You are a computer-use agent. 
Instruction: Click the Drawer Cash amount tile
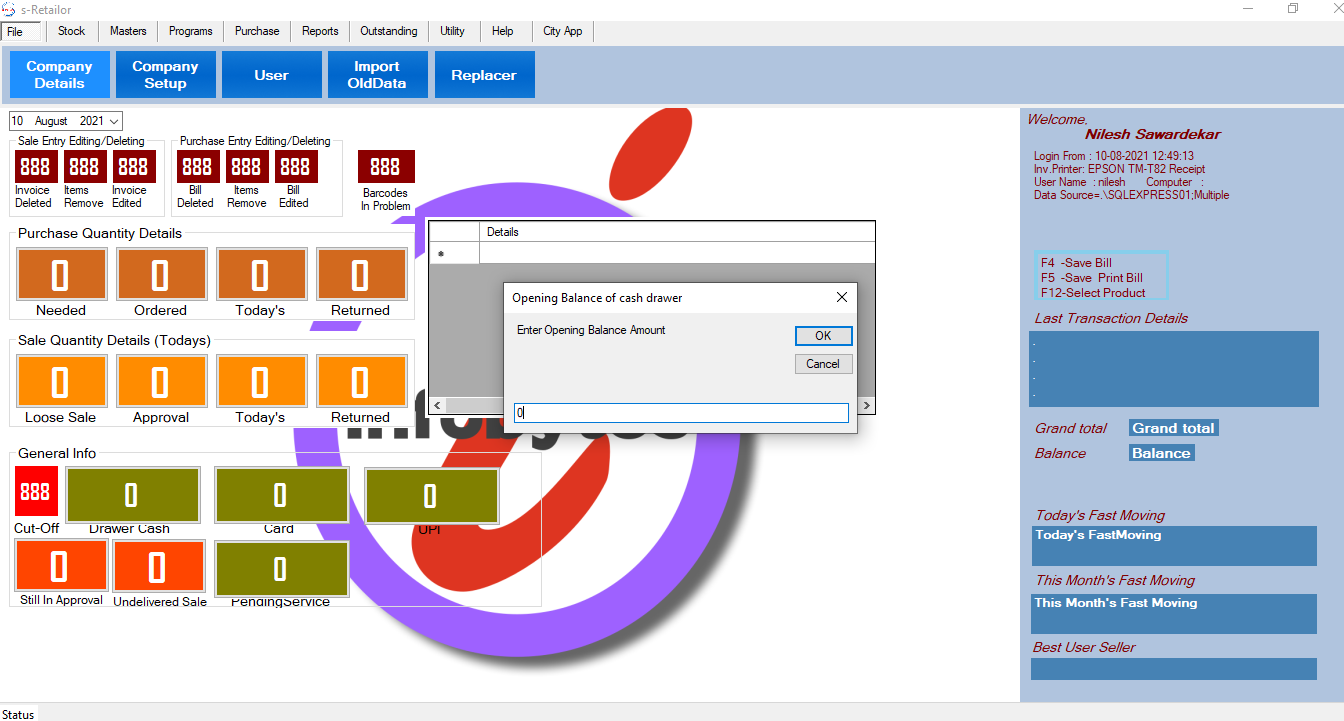(x=132, y=494)
